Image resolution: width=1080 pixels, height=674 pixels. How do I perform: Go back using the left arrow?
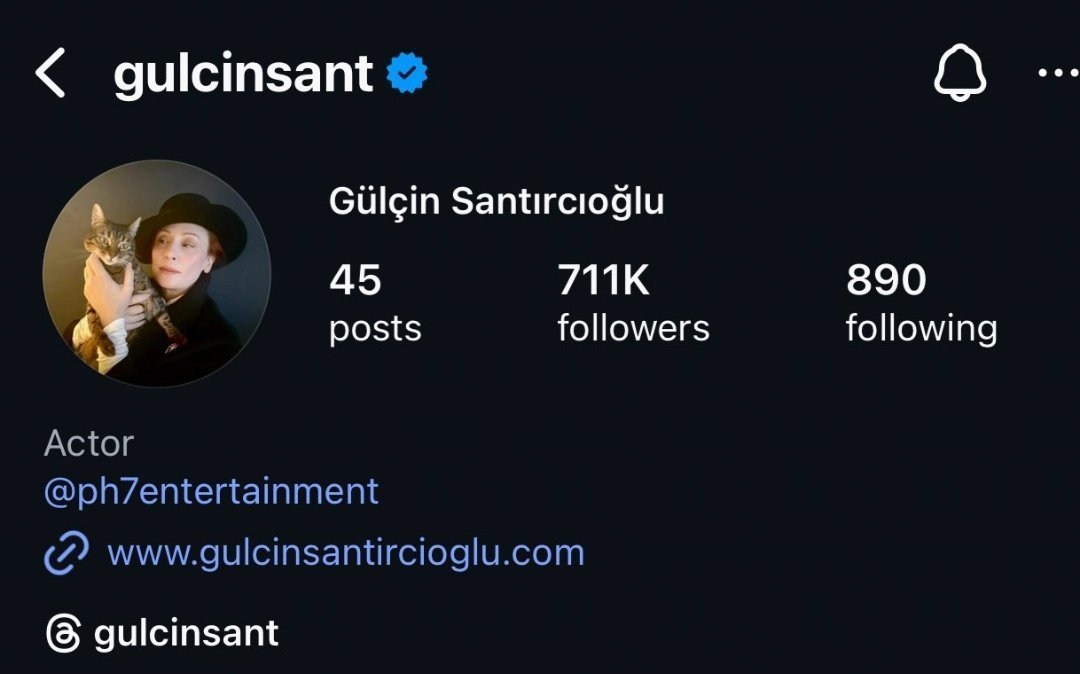(50, 74)
